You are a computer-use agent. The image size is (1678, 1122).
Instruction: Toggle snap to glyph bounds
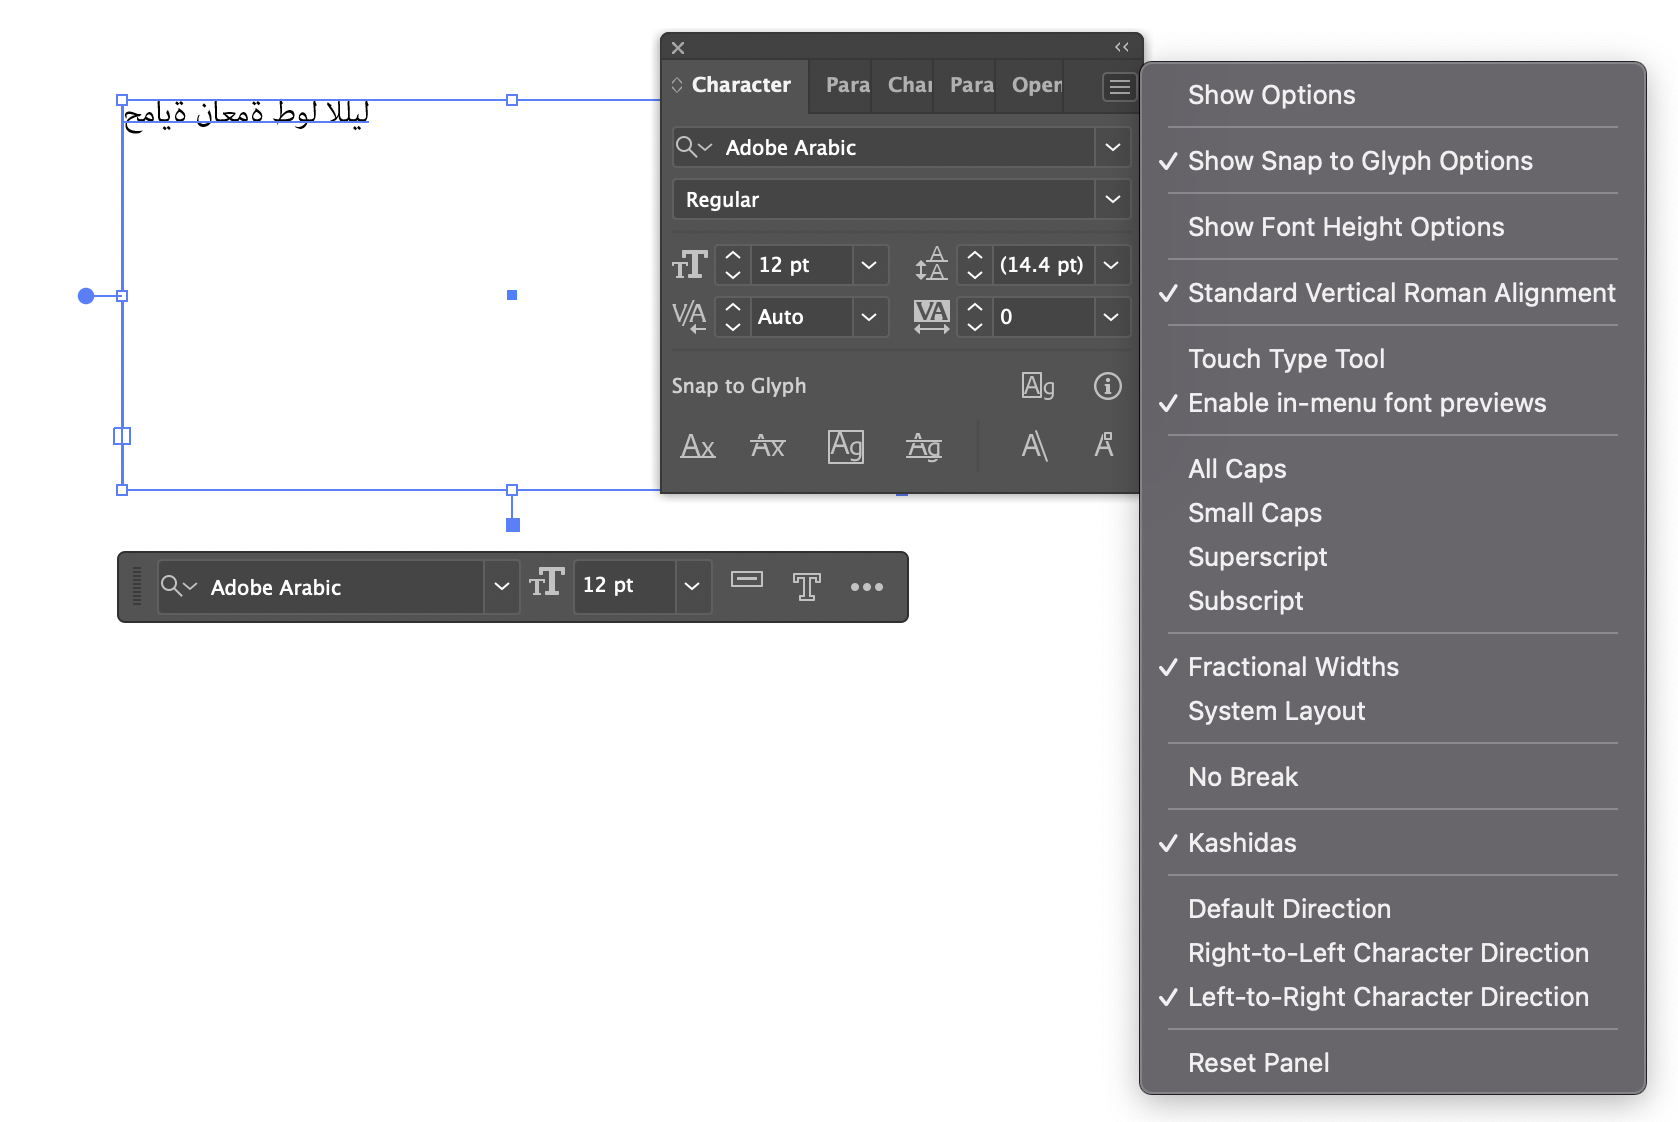click(845, 447)
